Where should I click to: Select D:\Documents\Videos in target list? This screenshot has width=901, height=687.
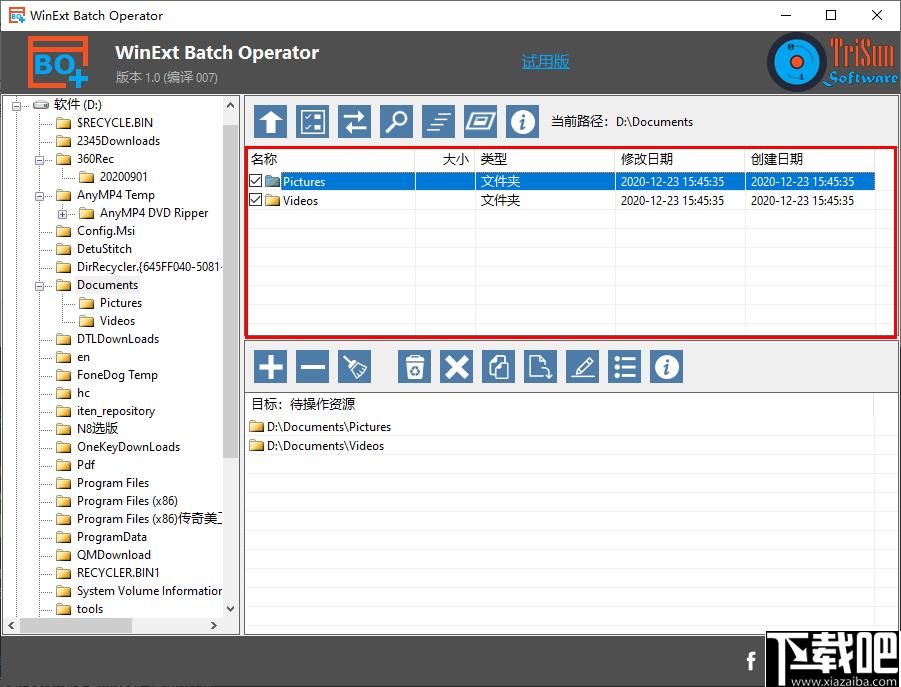pos(325,446)
